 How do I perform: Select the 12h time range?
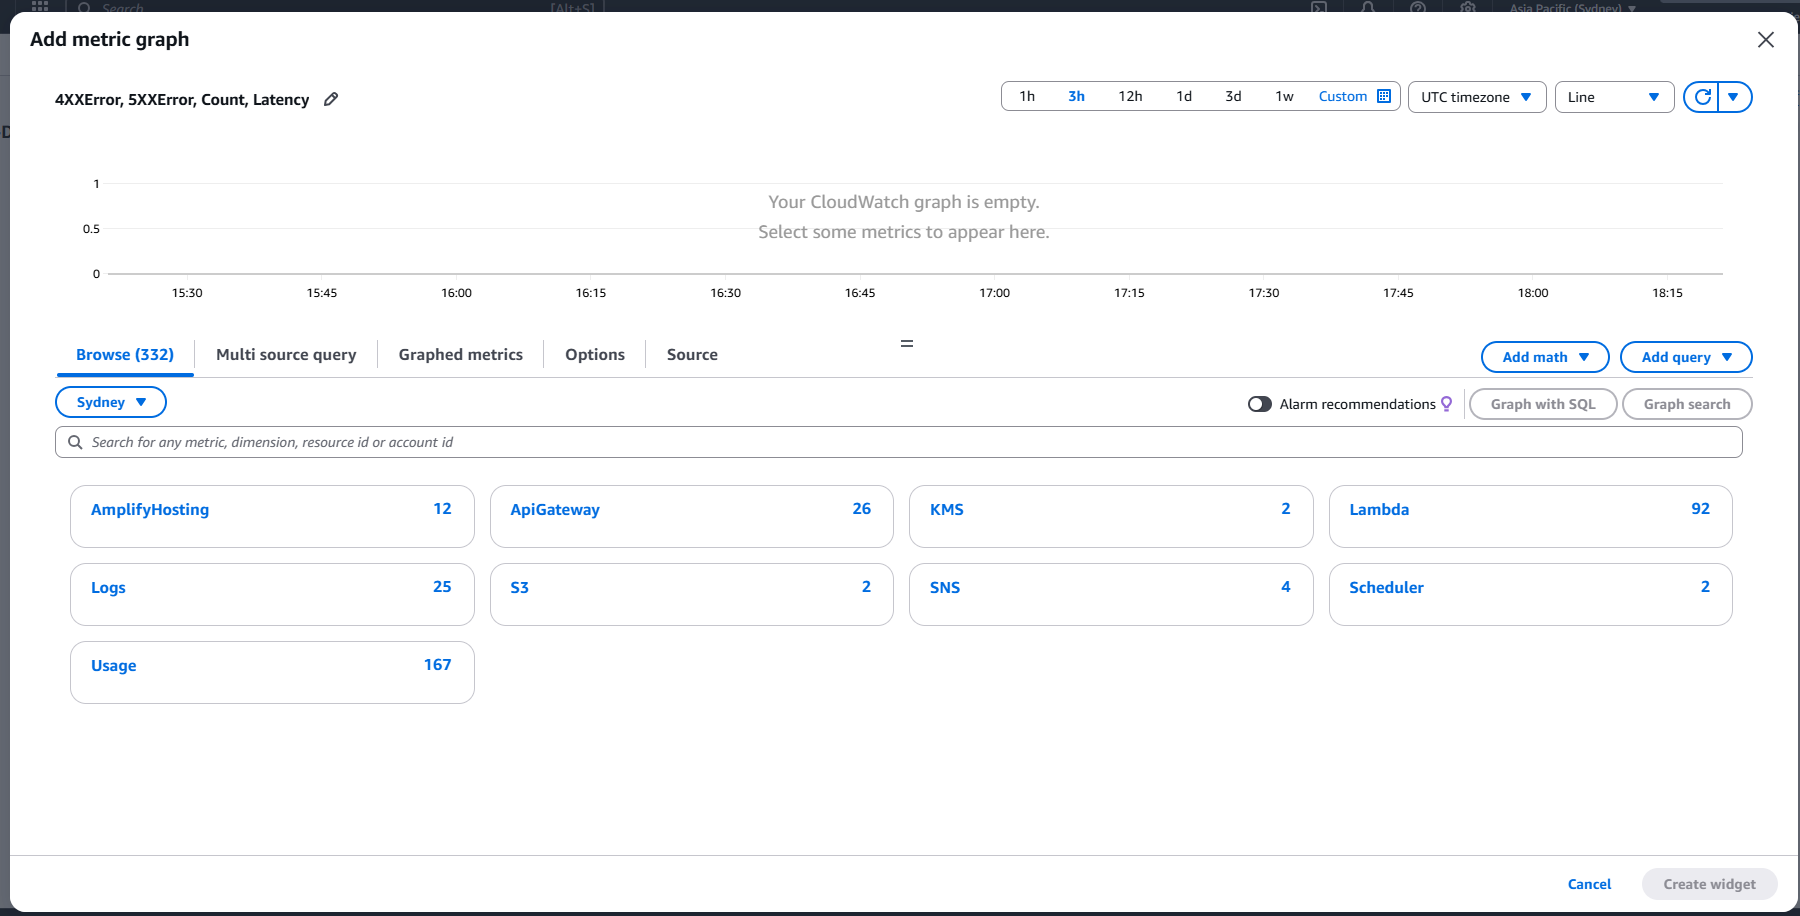[1130, 96]
